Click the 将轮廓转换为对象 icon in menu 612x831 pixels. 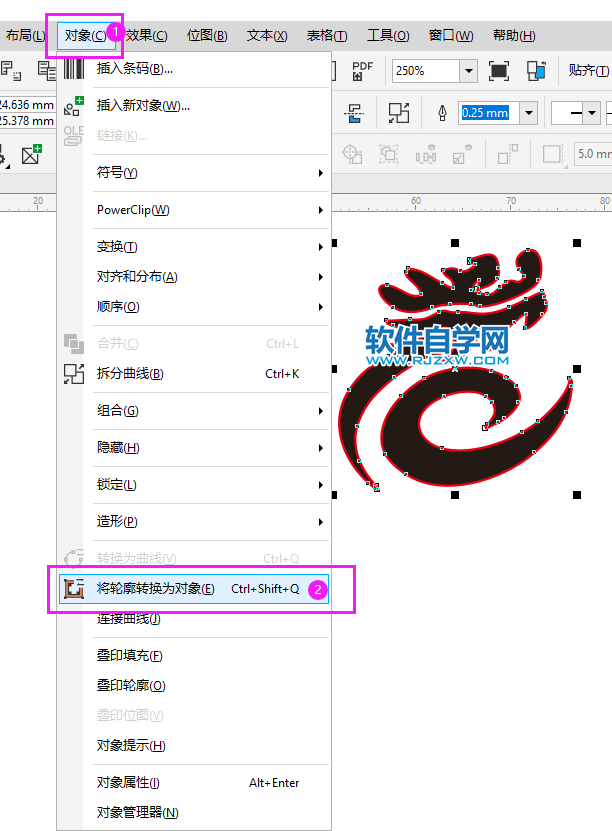[x=74, y=589]
